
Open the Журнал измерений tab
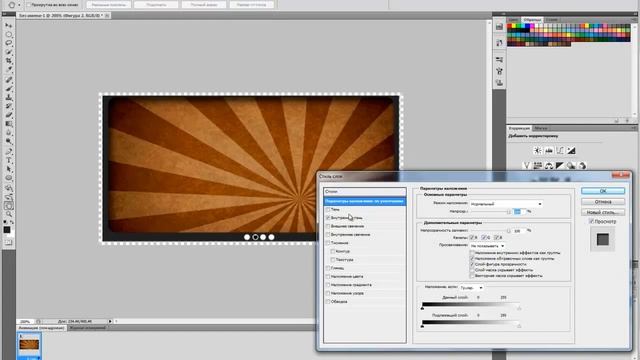(x=87, y=328)
